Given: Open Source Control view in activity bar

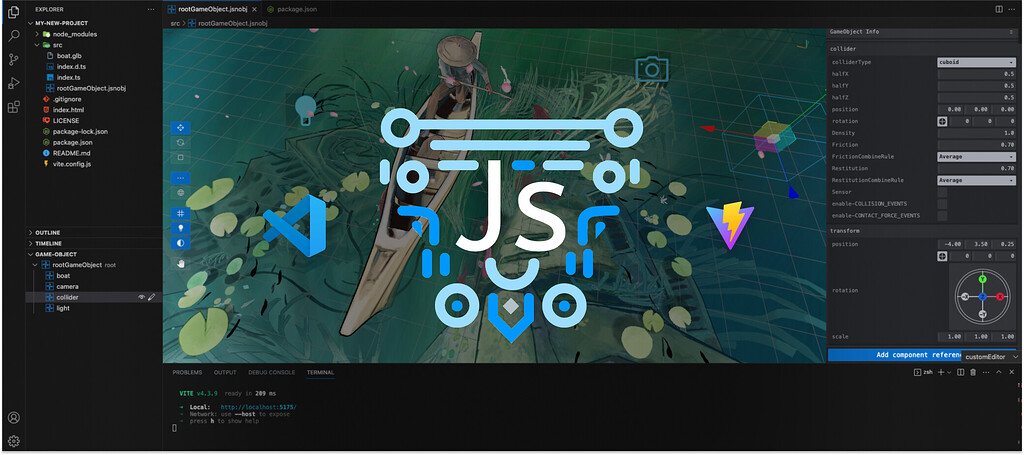Looking at the screenshot, I should [13, 59].
